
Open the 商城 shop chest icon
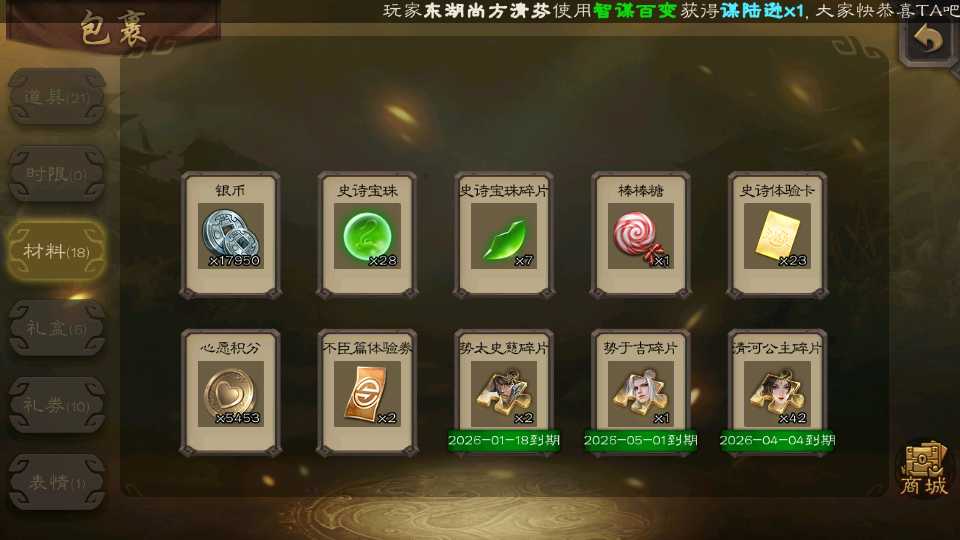coord(924,468)
